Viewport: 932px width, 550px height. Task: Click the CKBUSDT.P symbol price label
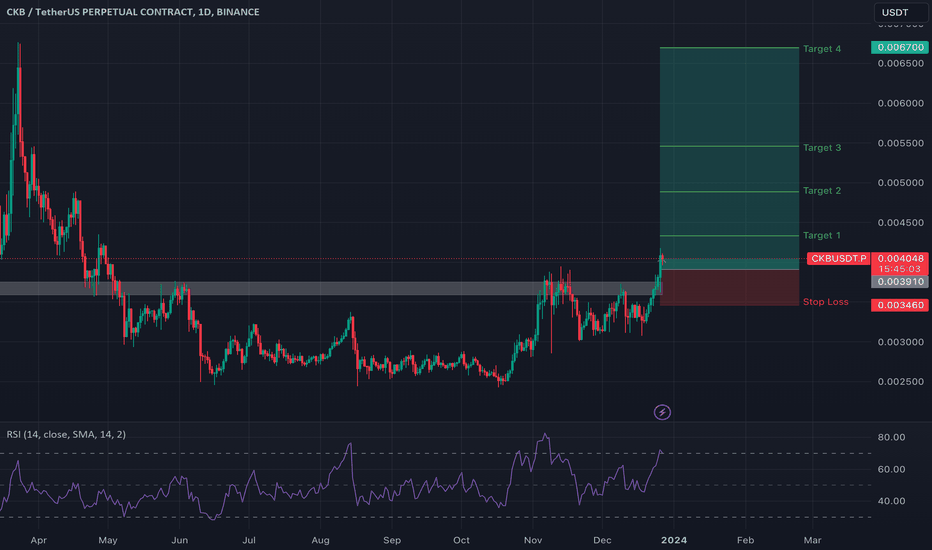click(839, 259)
